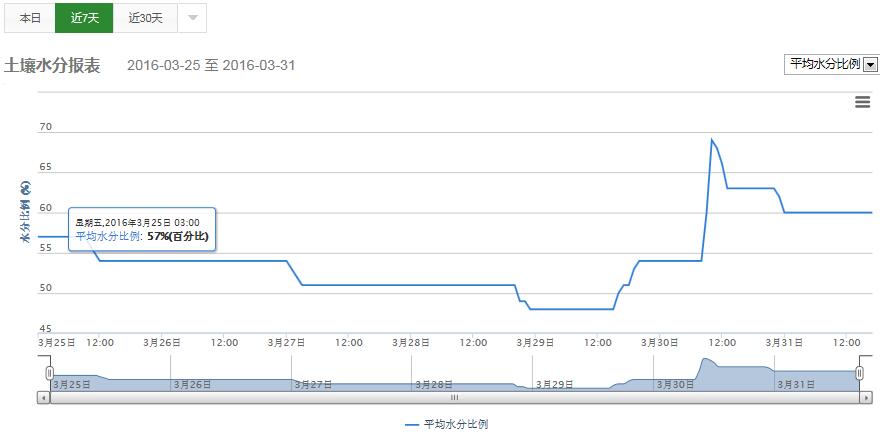The width and height of the screenshot is (880, 434).
Task: Select the 近7天 tab
Action: pos(84,18)
